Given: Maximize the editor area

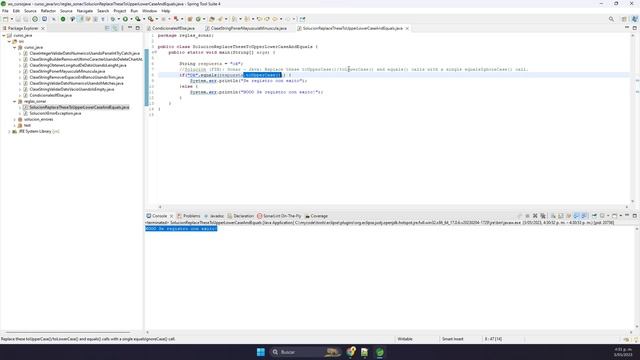Looking at the screenshot, I should 634,28.
